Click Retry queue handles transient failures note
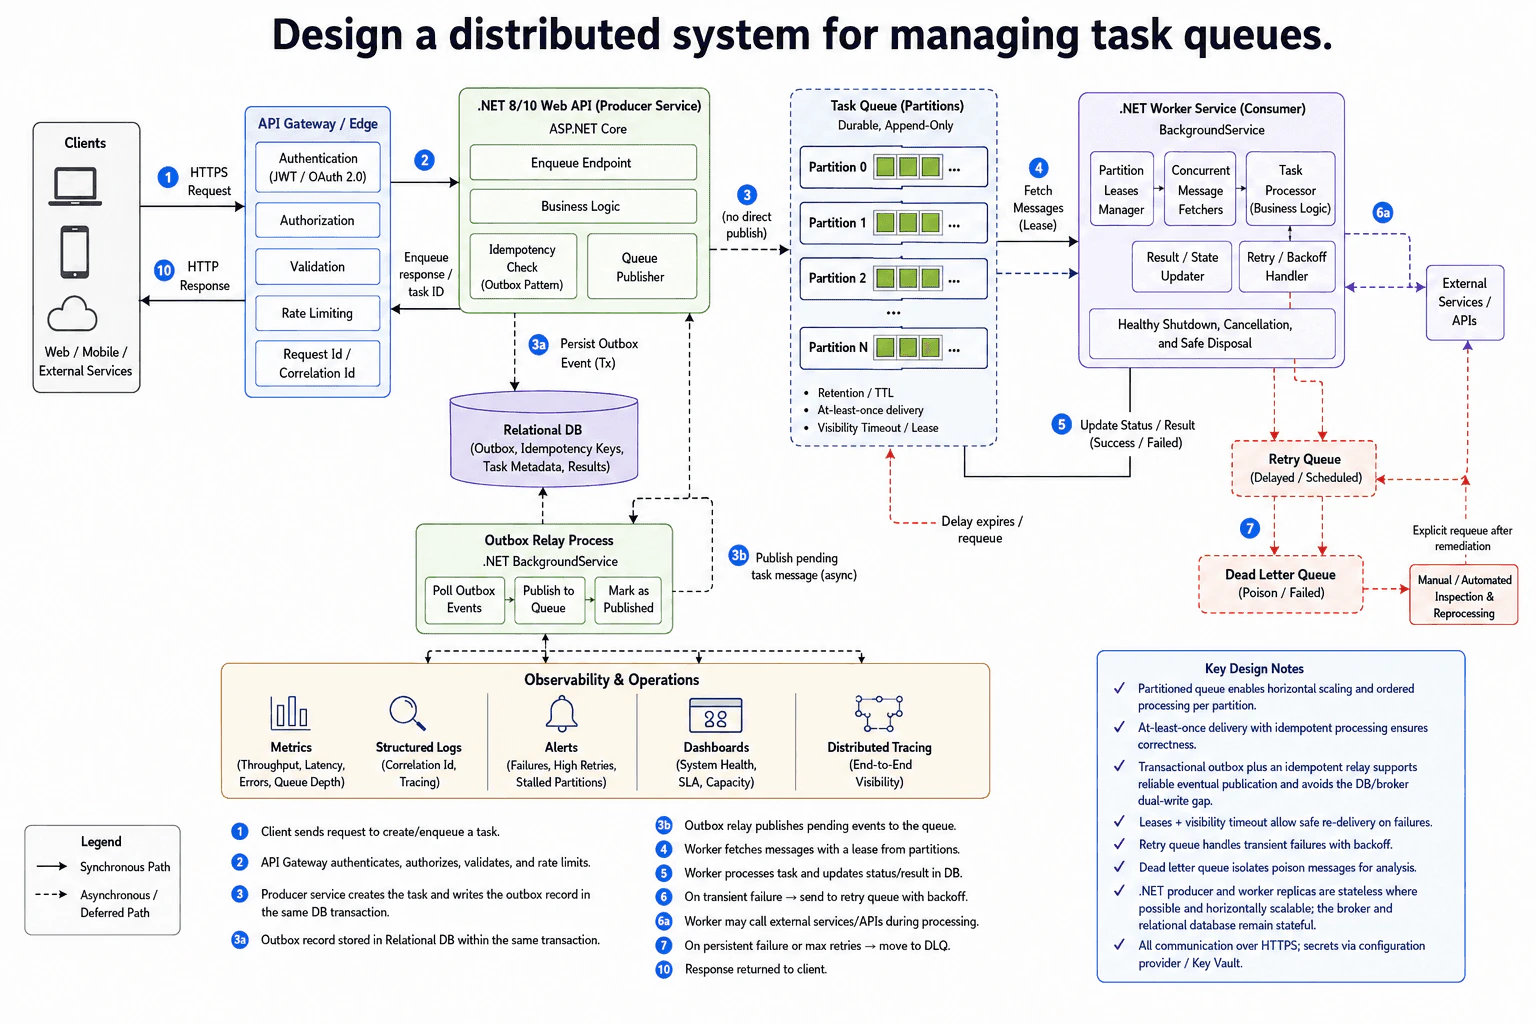 coord(1265,845)
